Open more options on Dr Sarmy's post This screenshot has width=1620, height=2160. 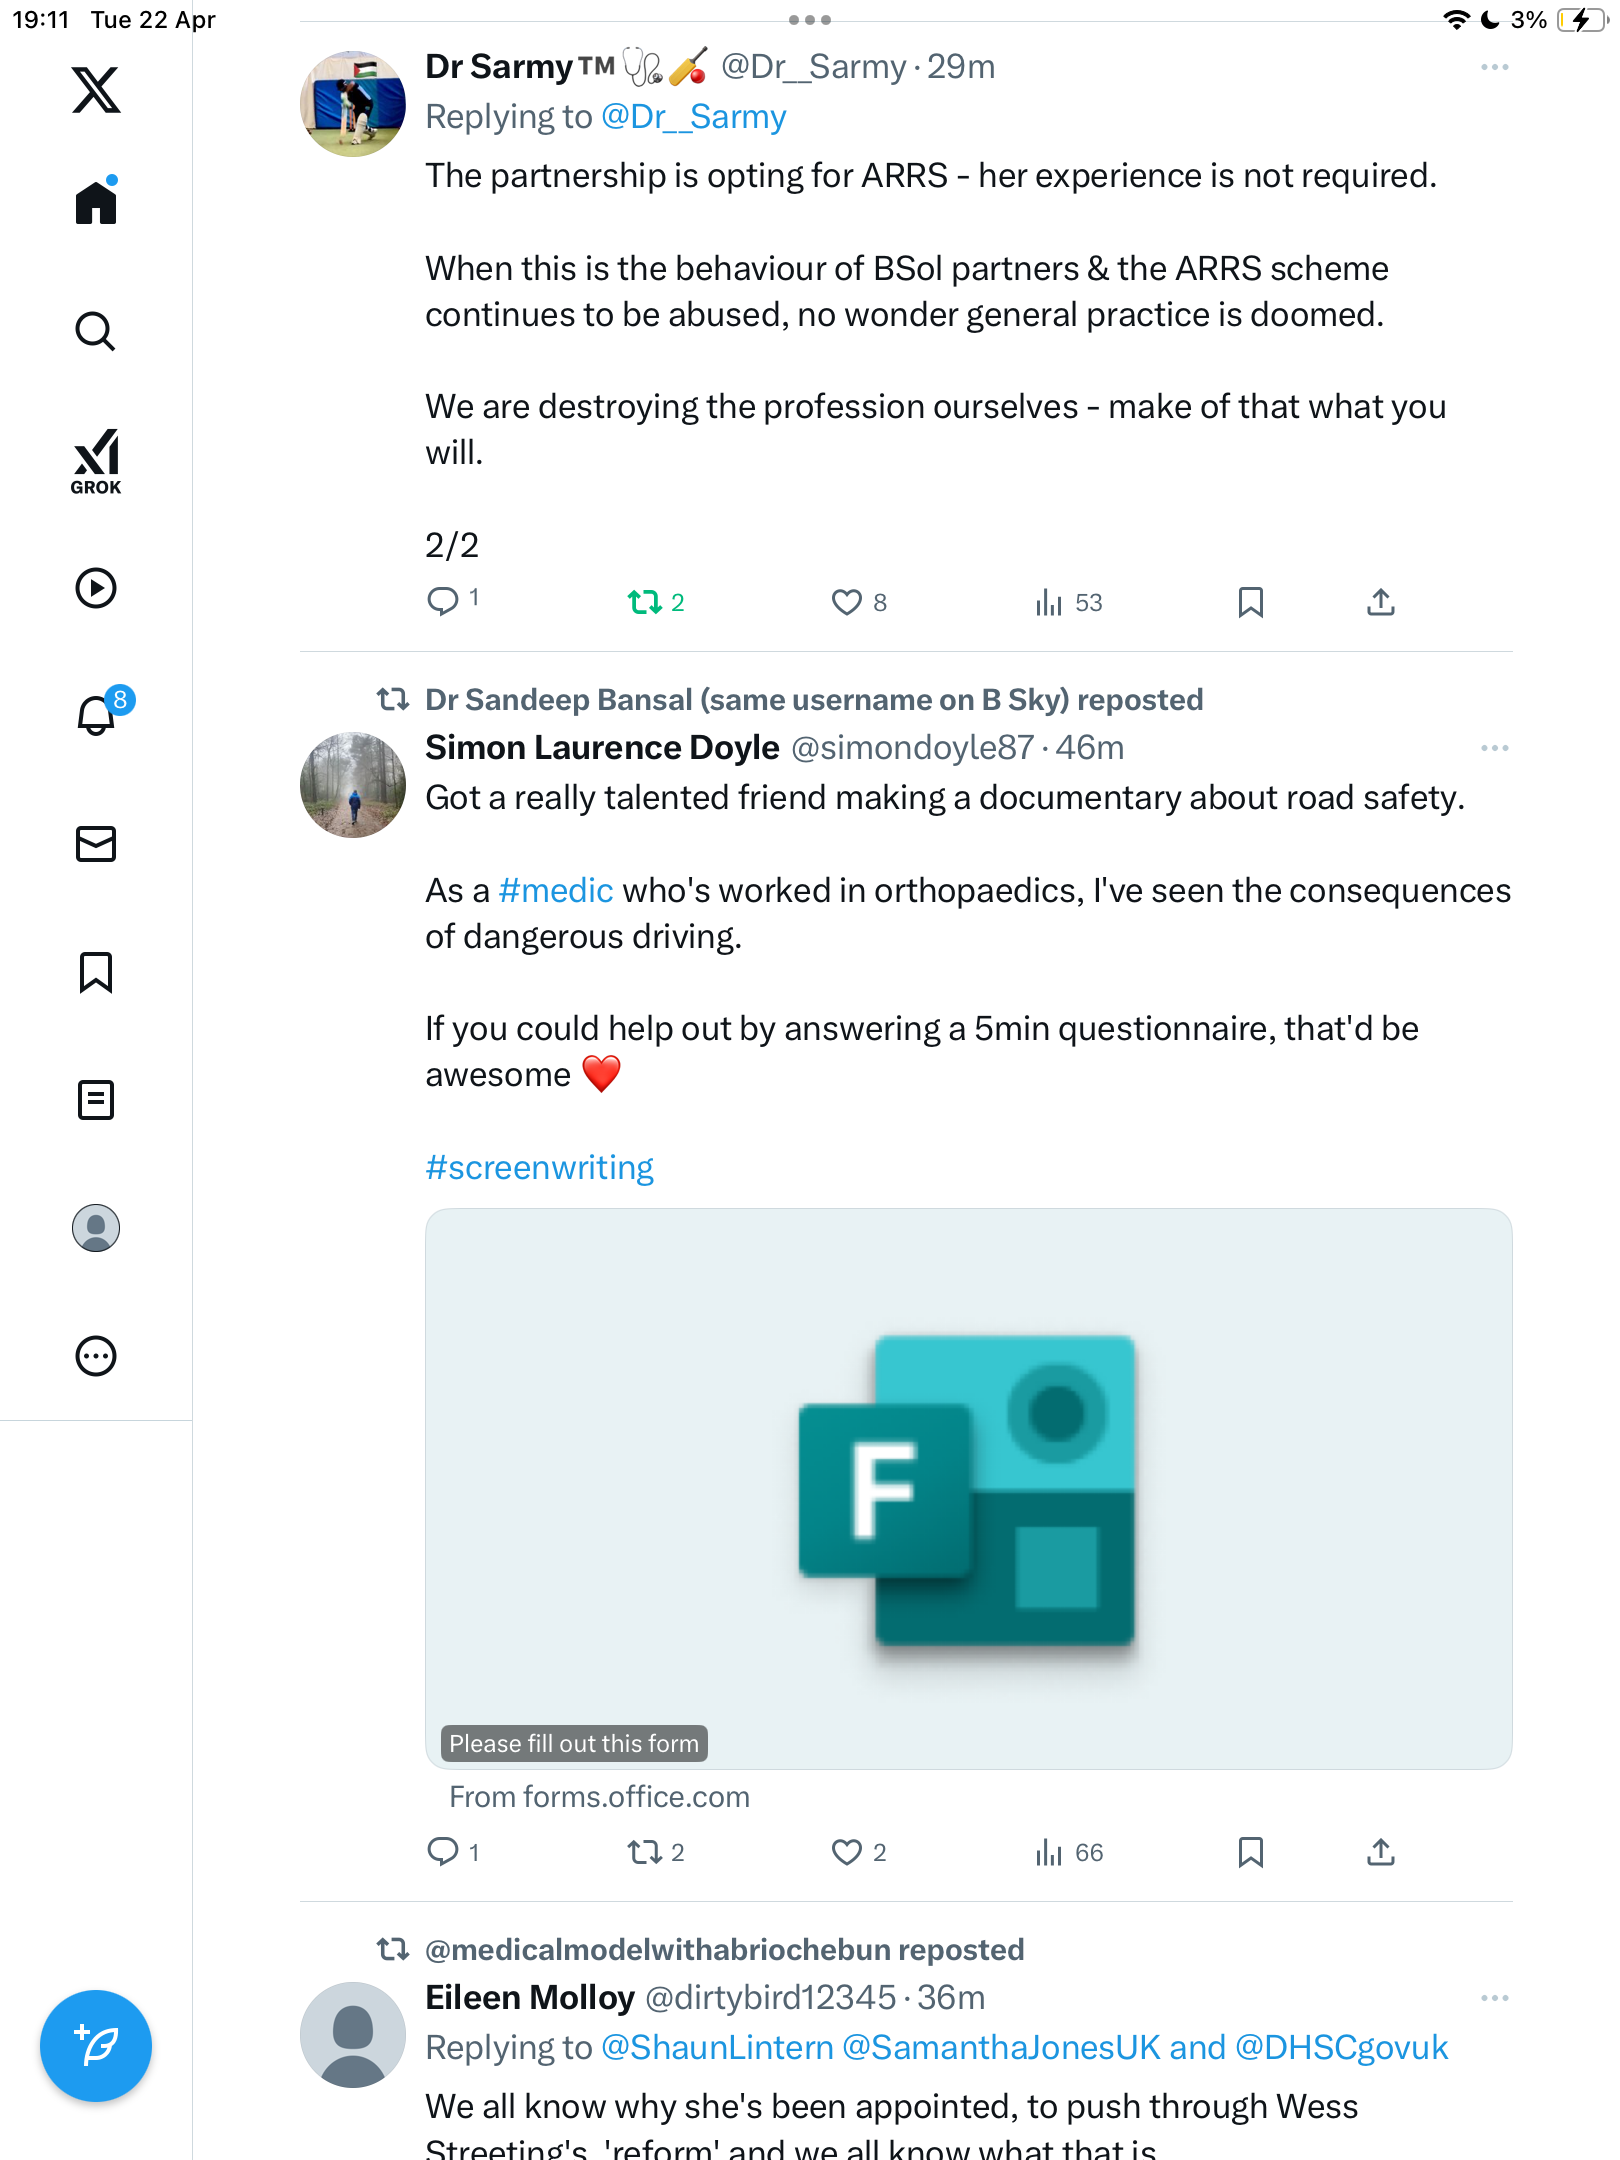[x=1495, y=67]
